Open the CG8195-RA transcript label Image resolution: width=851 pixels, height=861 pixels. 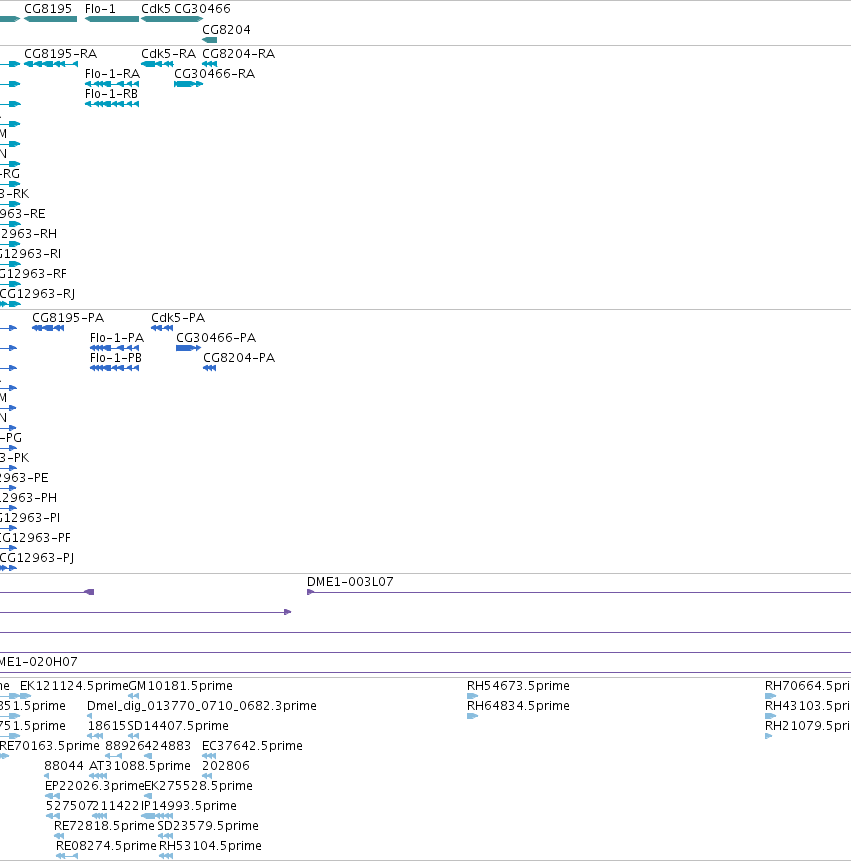(x=60, y=54)
